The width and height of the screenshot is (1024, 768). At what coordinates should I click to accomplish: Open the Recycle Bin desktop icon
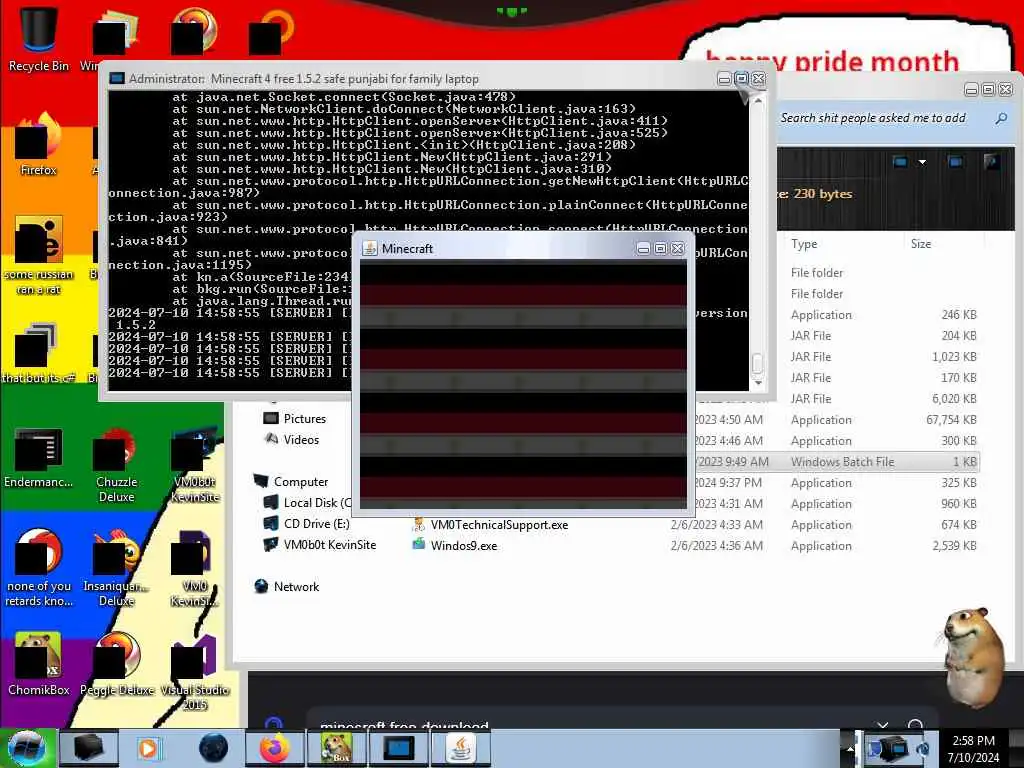coord(38,39)
